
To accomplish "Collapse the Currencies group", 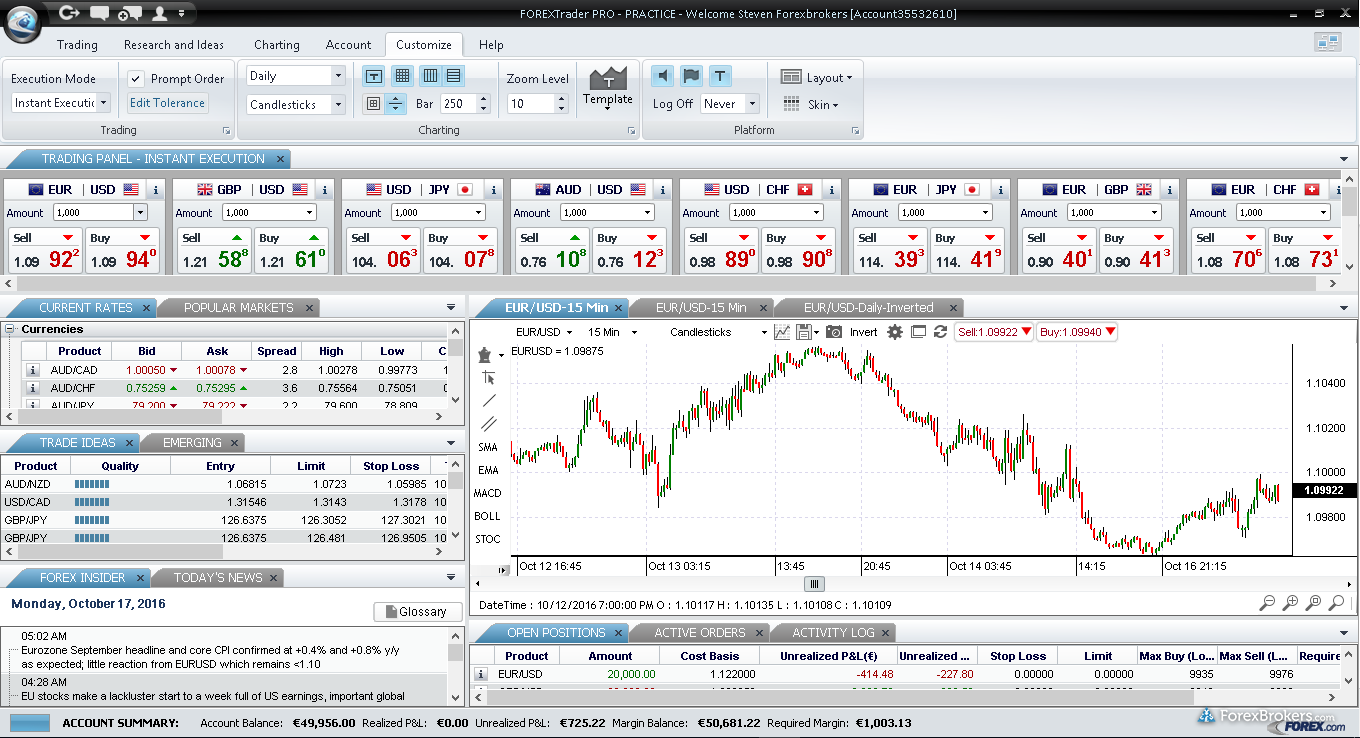I will pos(10,329).
